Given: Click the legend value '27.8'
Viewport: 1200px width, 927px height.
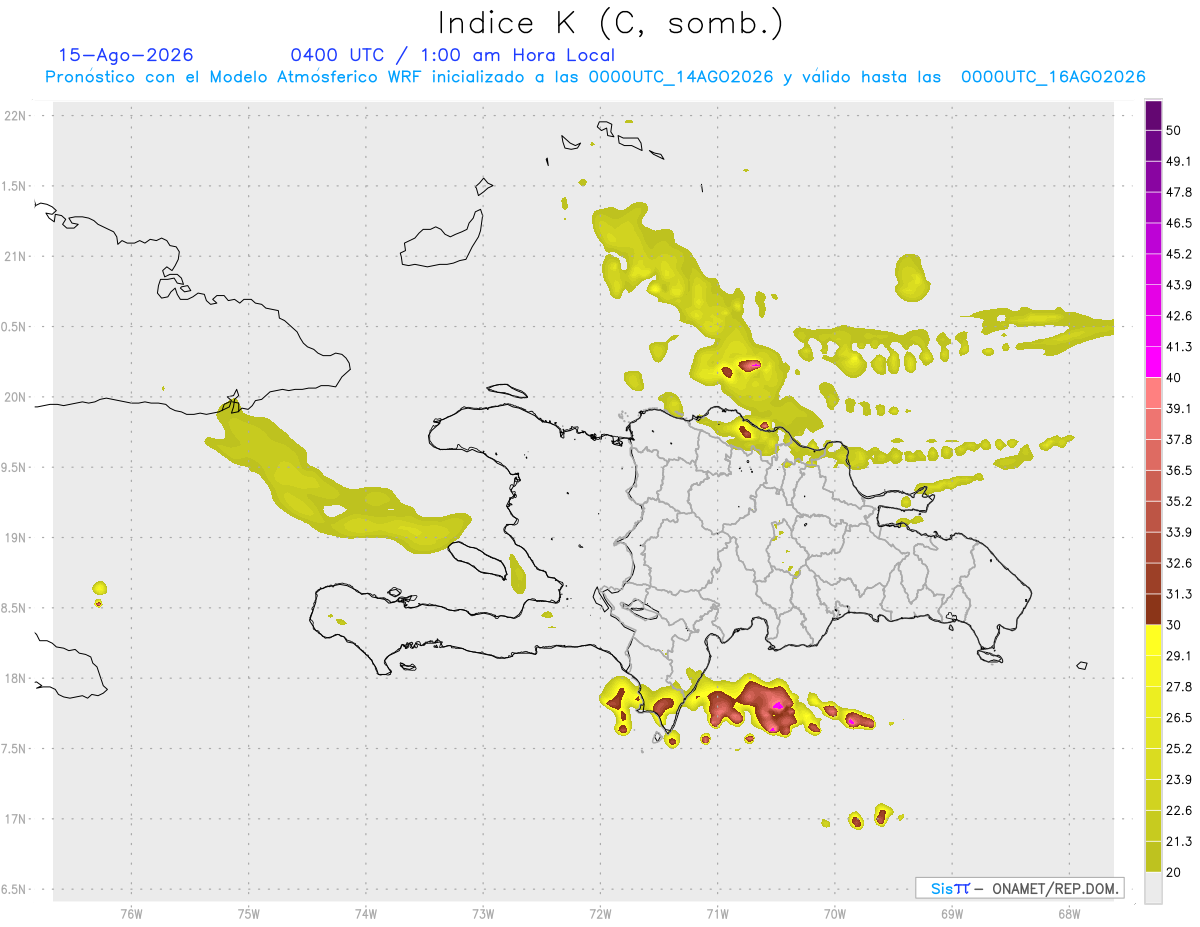Looking at the screenshot, I should click(x=1179, y=687).
